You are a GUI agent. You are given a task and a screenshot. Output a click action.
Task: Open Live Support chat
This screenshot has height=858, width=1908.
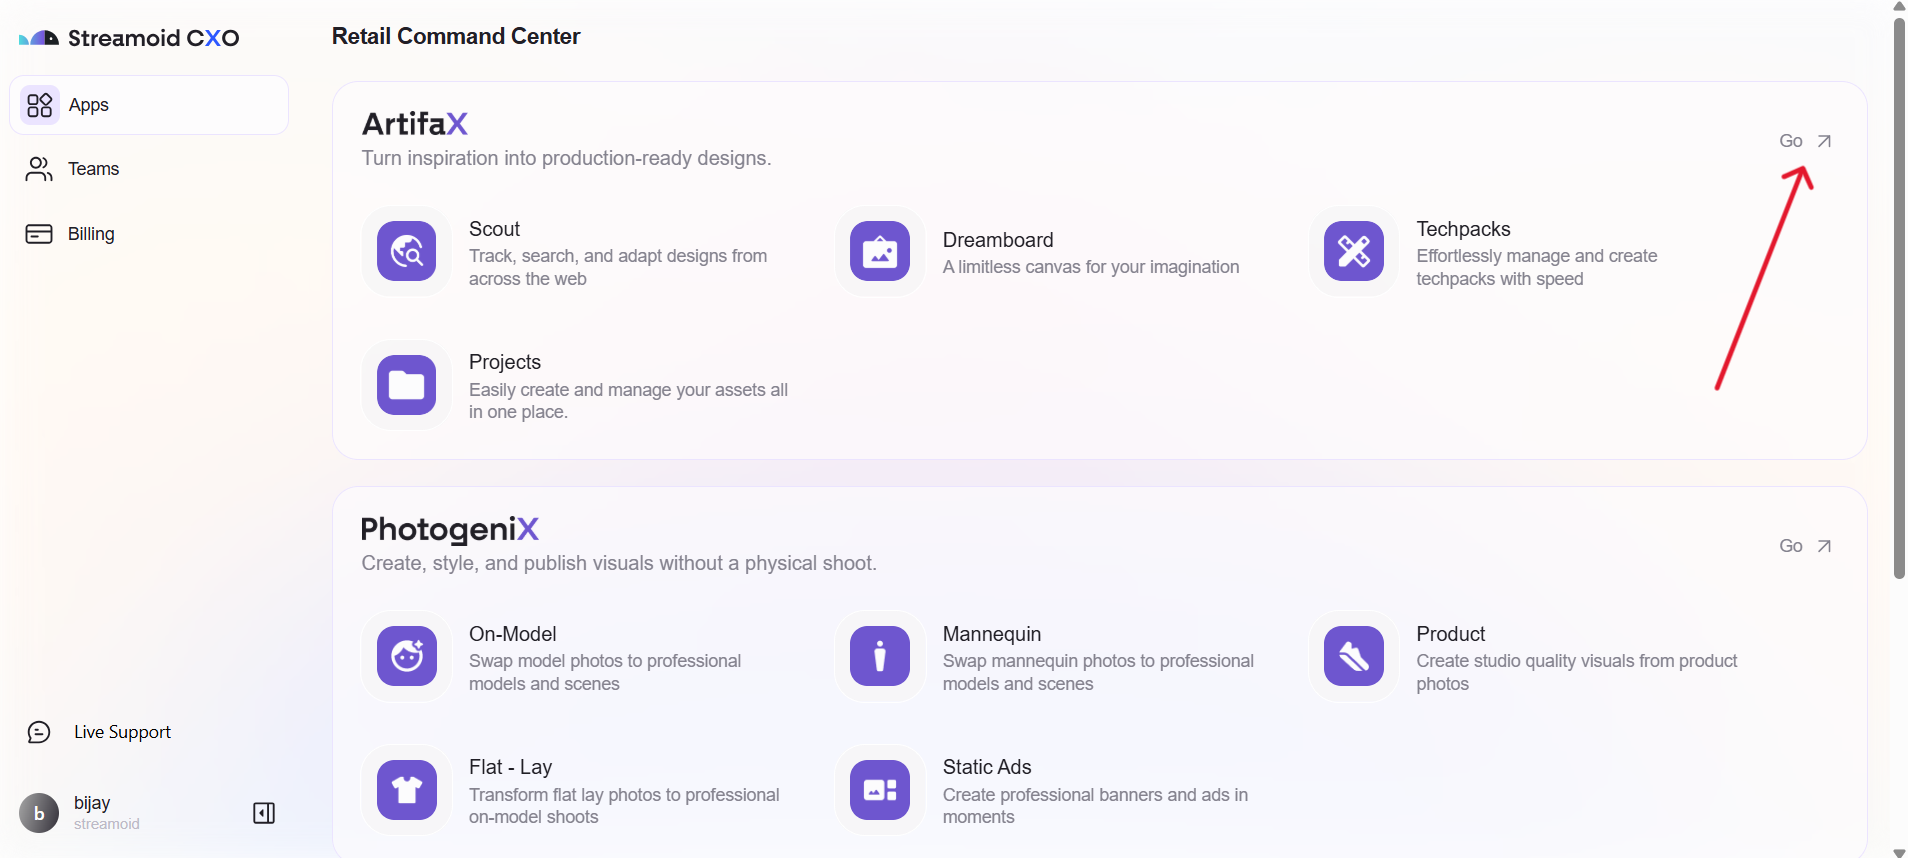coord(121,732)
